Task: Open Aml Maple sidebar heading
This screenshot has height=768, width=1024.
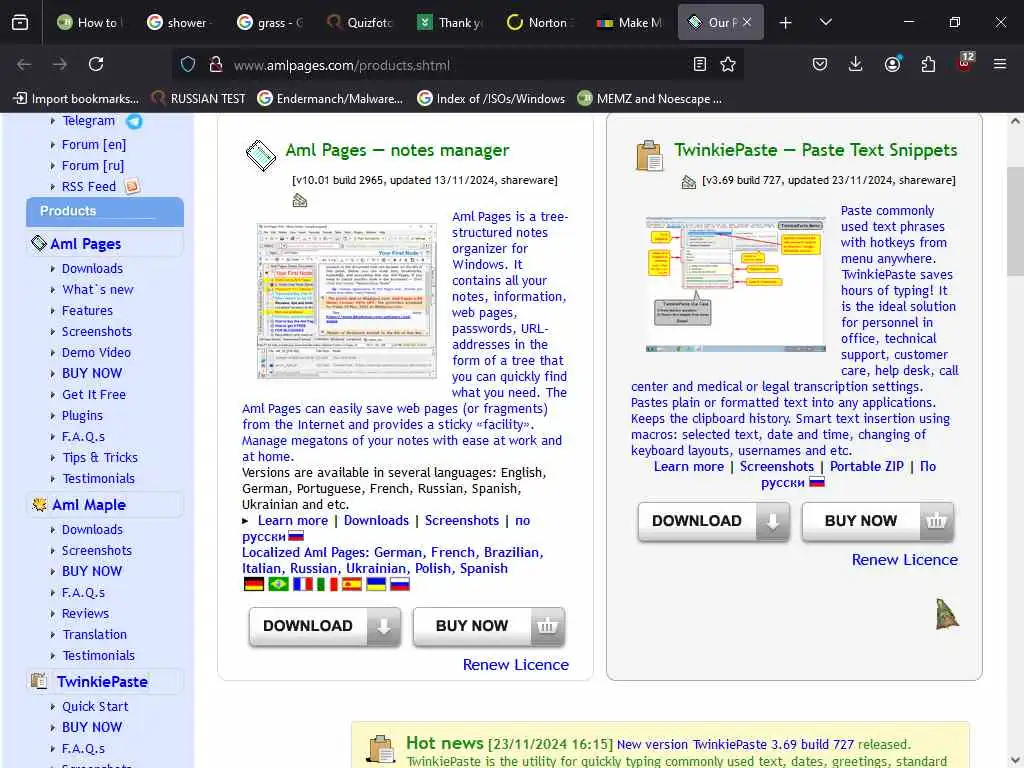Action: point(89,505)
